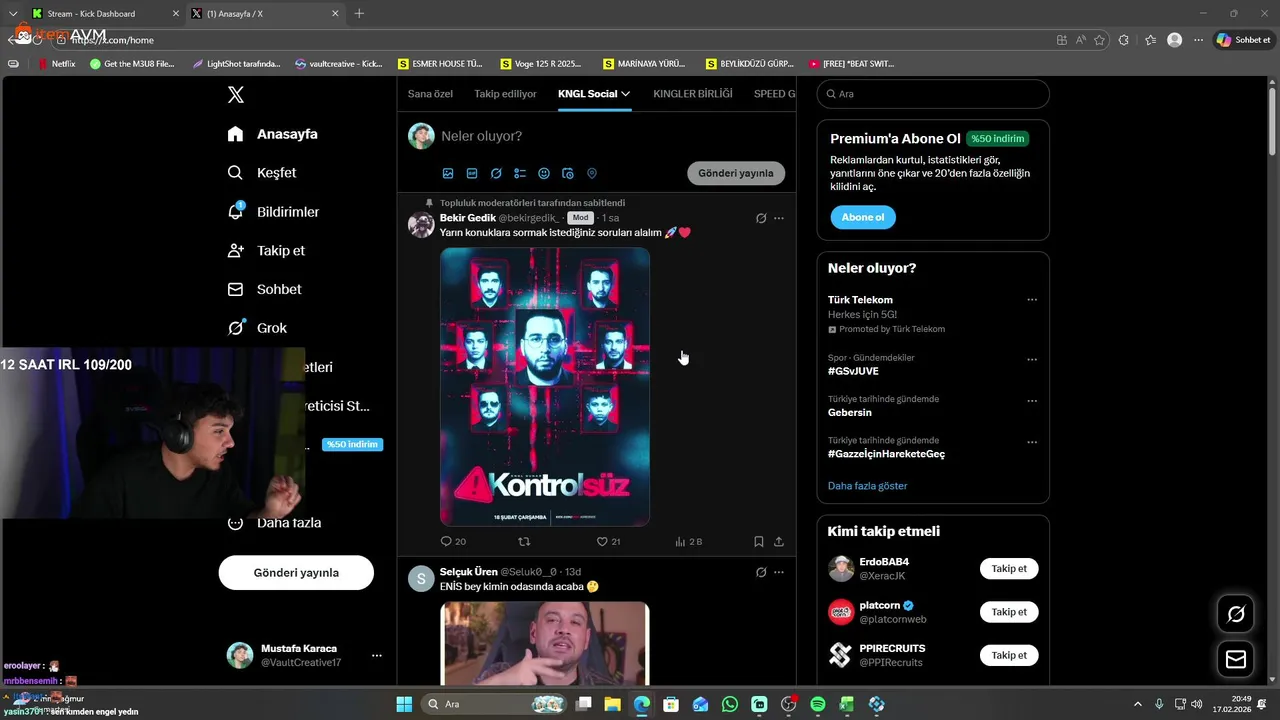Viewport: 1280px width, 720px height.
Task: Bookmark Bekir Gedik's post
Action: click(759, 541)
